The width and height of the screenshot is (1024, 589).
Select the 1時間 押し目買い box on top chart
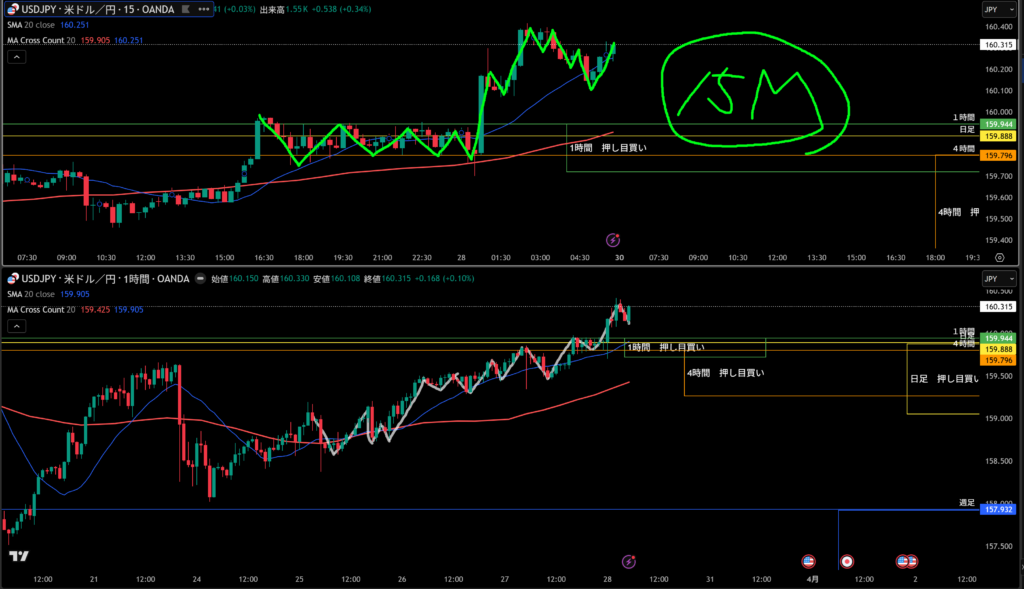[x=607, y=148]
